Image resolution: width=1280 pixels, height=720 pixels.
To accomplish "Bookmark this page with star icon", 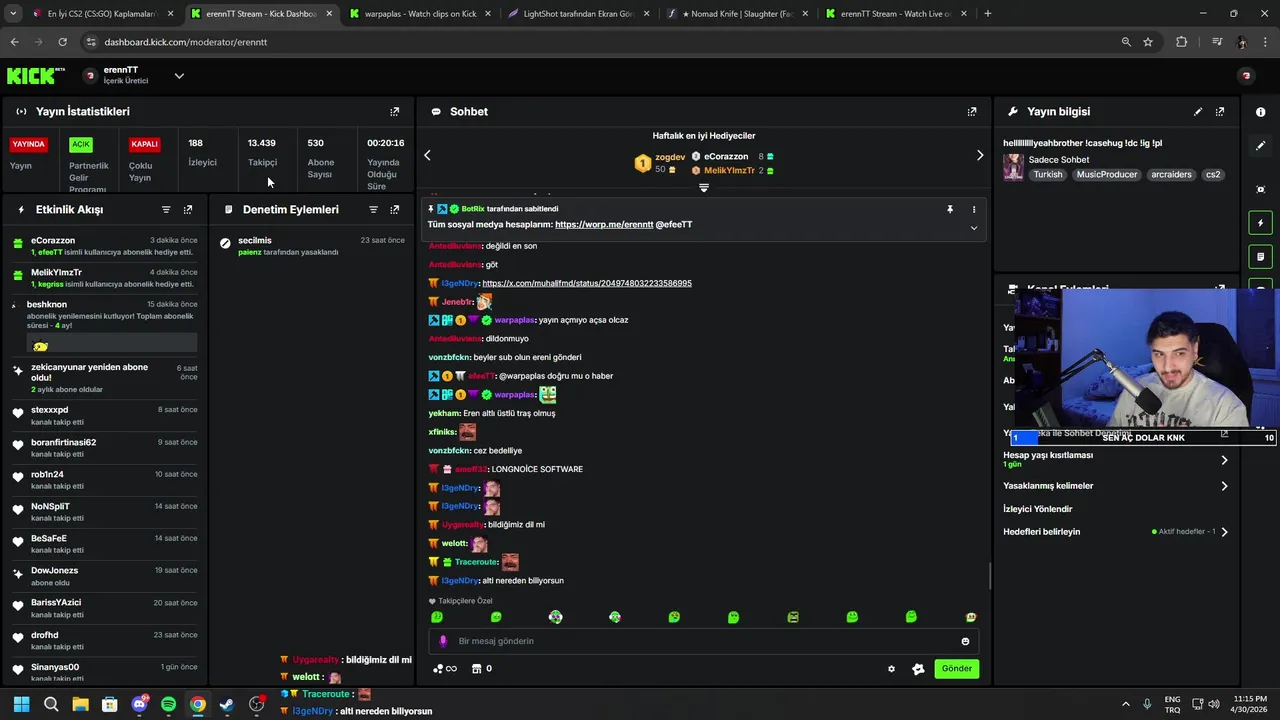I will pyautogui.click(x=1148, y=42).
